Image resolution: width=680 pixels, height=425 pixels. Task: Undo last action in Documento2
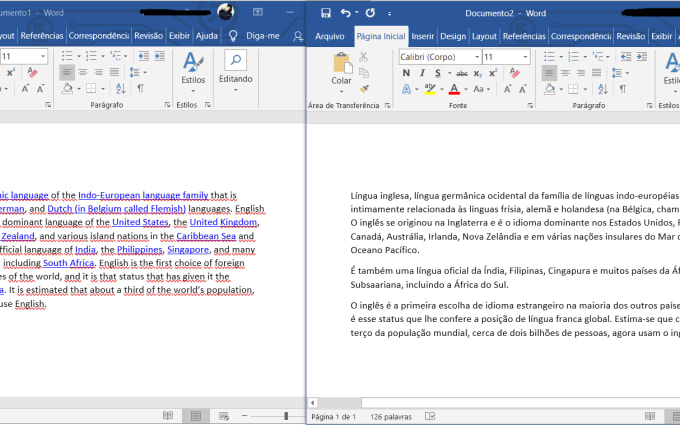point(346,13)
